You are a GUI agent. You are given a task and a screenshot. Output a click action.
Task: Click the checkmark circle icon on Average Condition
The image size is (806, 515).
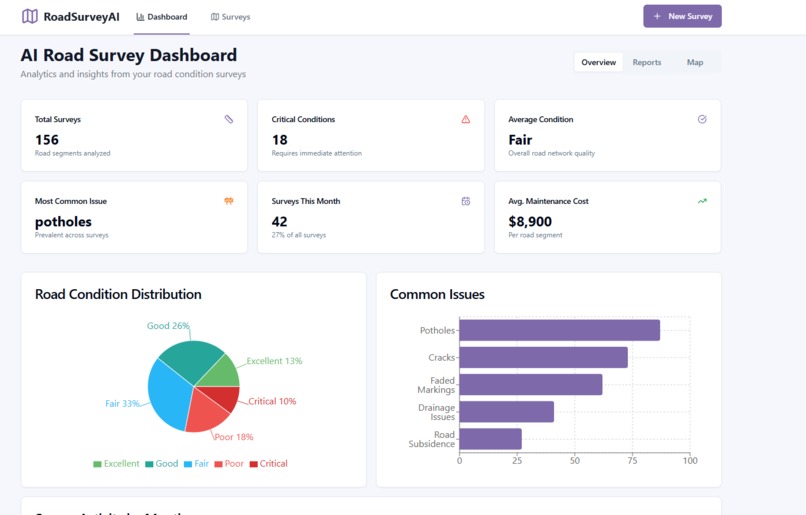tap(702, 119)
